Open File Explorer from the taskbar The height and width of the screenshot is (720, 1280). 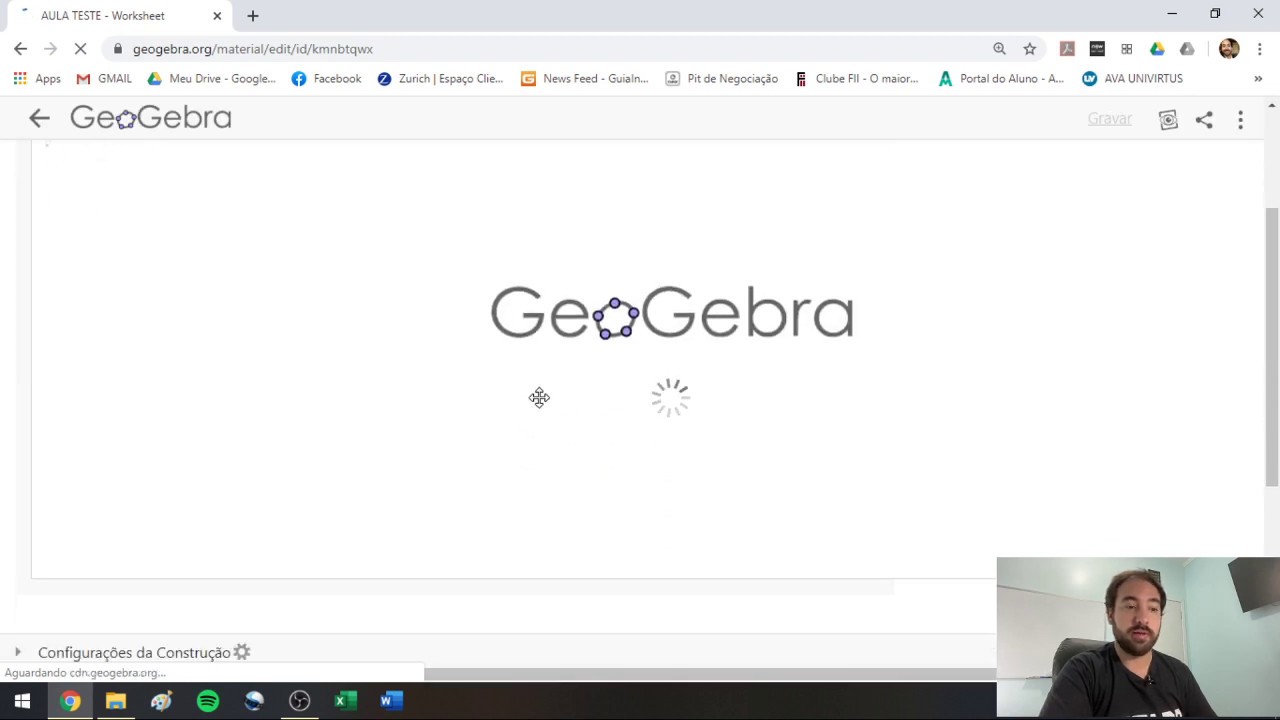[x=116, y=701]
